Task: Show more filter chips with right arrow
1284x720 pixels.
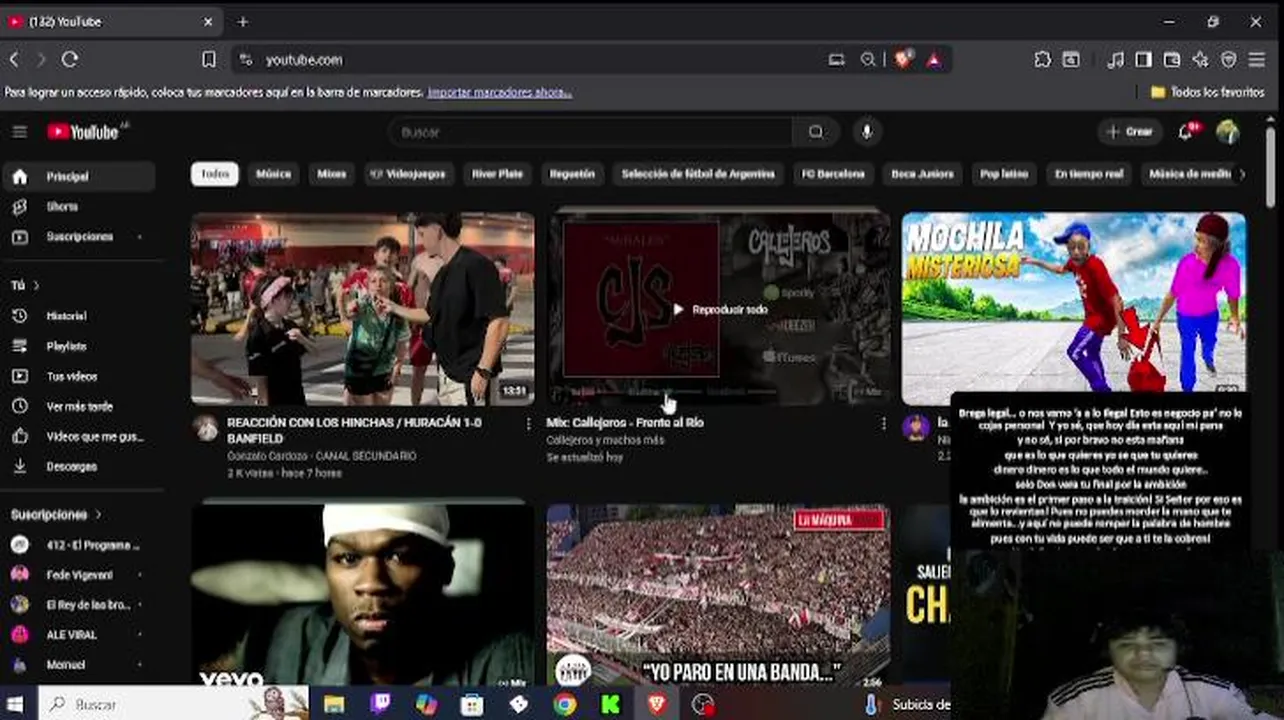Action: (1242, 174)
